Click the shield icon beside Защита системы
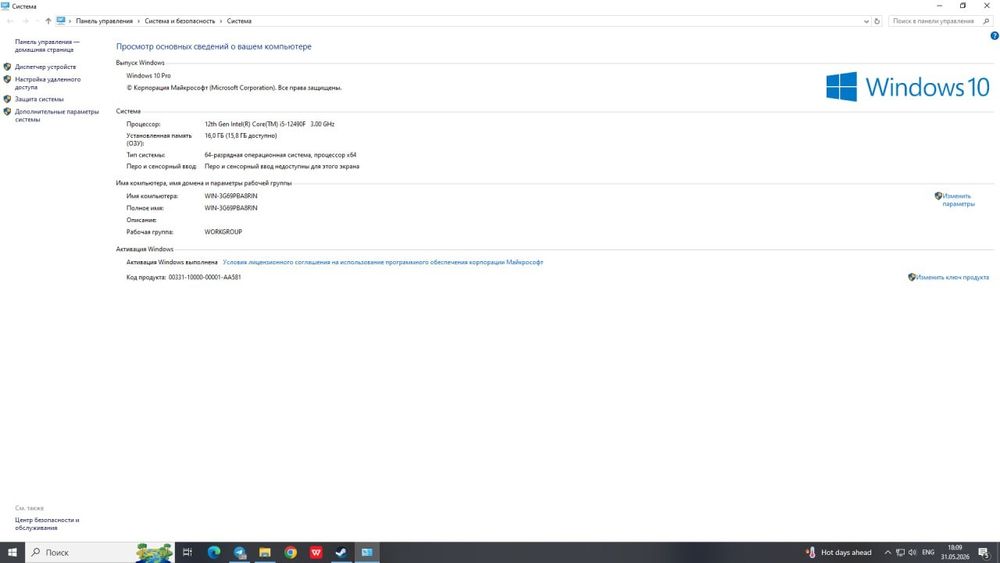 pyautogui.click(x=8, y=99)
